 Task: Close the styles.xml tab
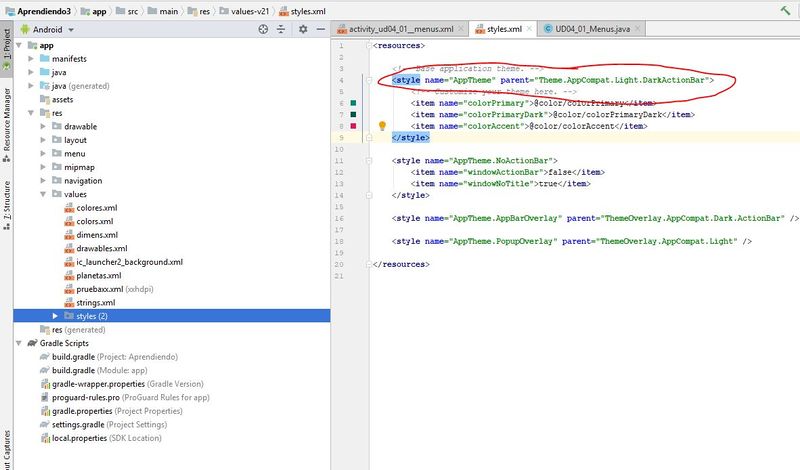pyautogui.click(x=530, y=29)
